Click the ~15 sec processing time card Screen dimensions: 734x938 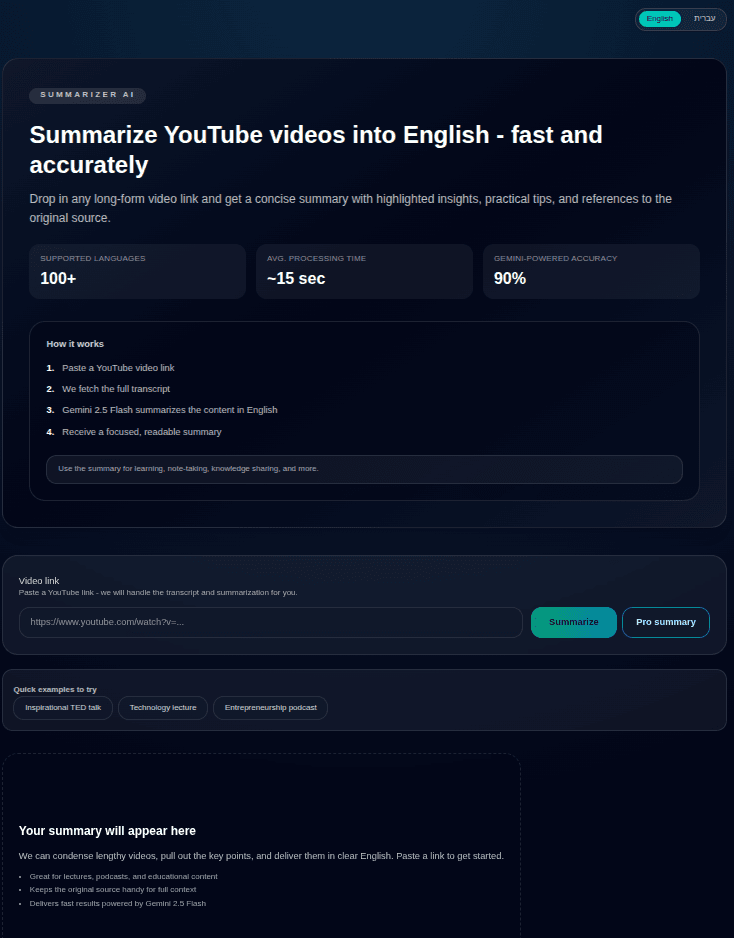click(364, 271)
